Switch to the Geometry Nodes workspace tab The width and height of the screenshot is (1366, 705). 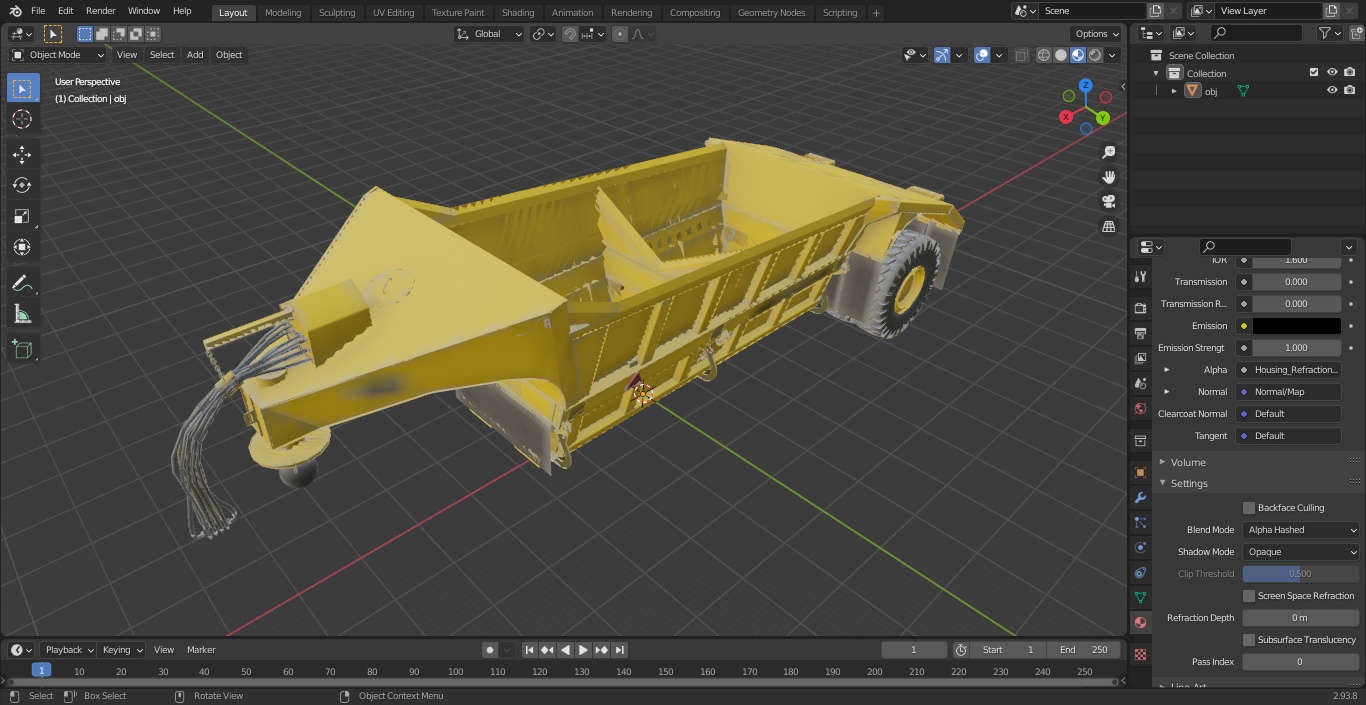771,12
